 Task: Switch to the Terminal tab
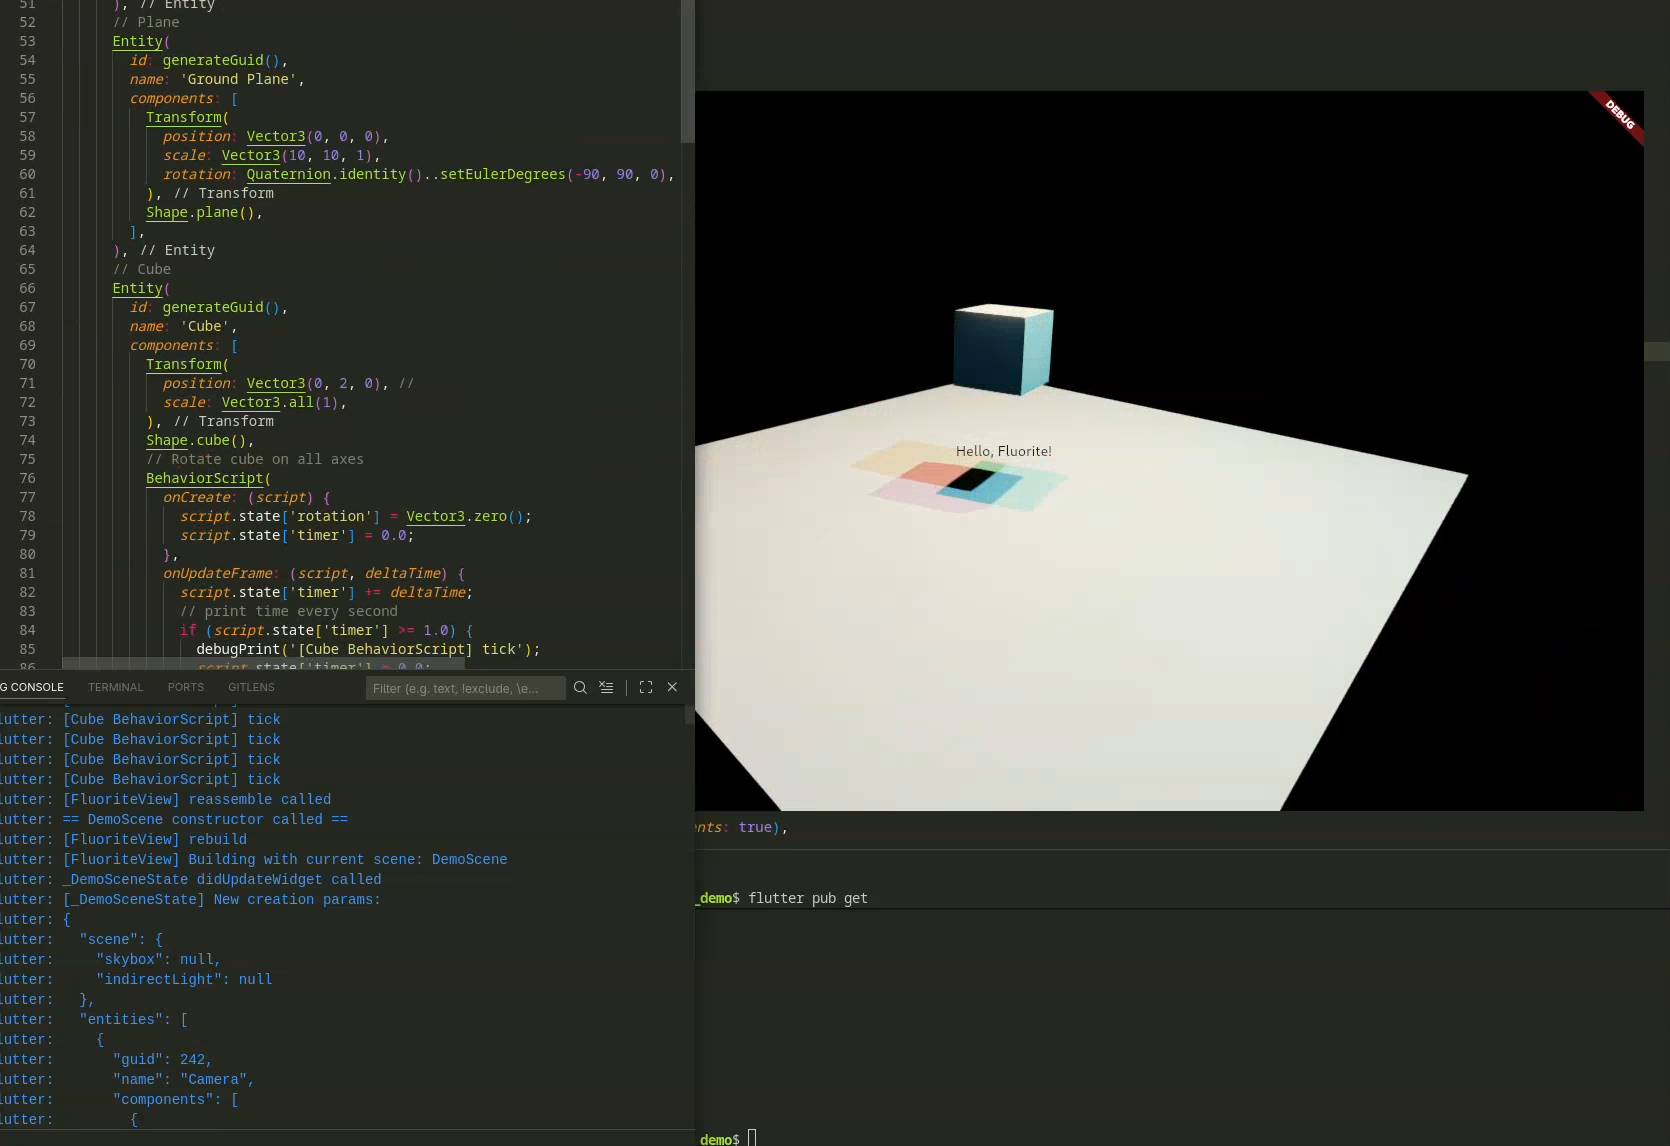point(115,687)
